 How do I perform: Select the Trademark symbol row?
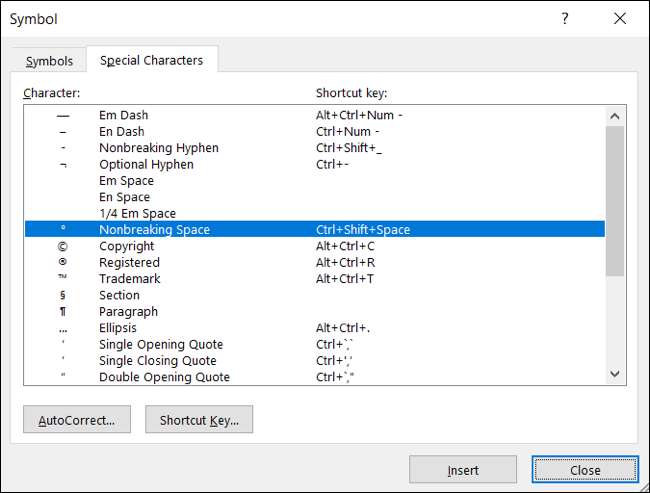pos(129,279)
